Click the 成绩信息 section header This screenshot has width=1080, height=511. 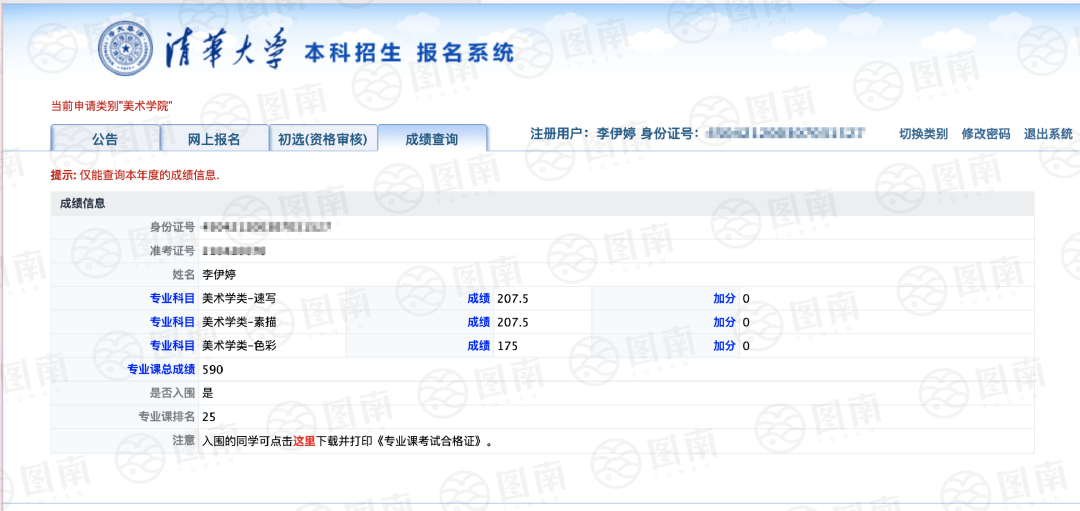tap(83, 204)
